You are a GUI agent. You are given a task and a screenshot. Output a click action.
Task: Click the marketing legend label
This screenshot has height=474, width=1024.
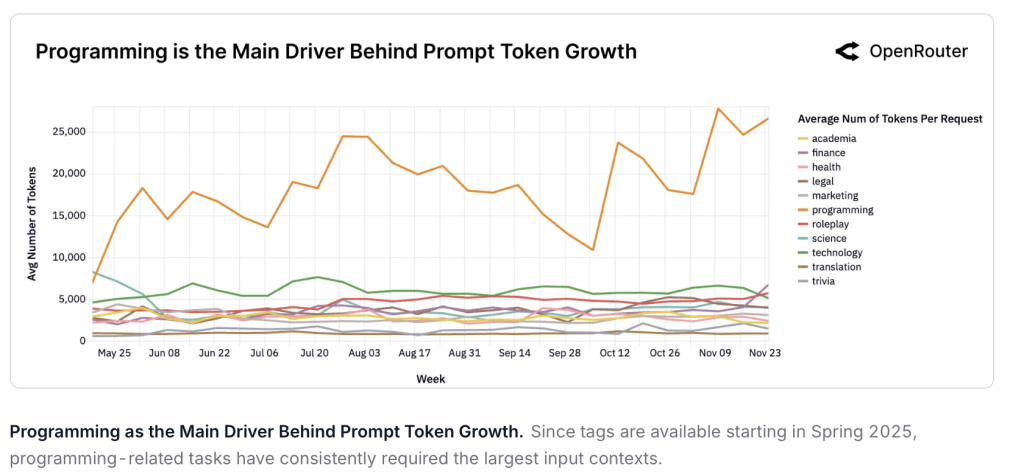coord(834,196)
